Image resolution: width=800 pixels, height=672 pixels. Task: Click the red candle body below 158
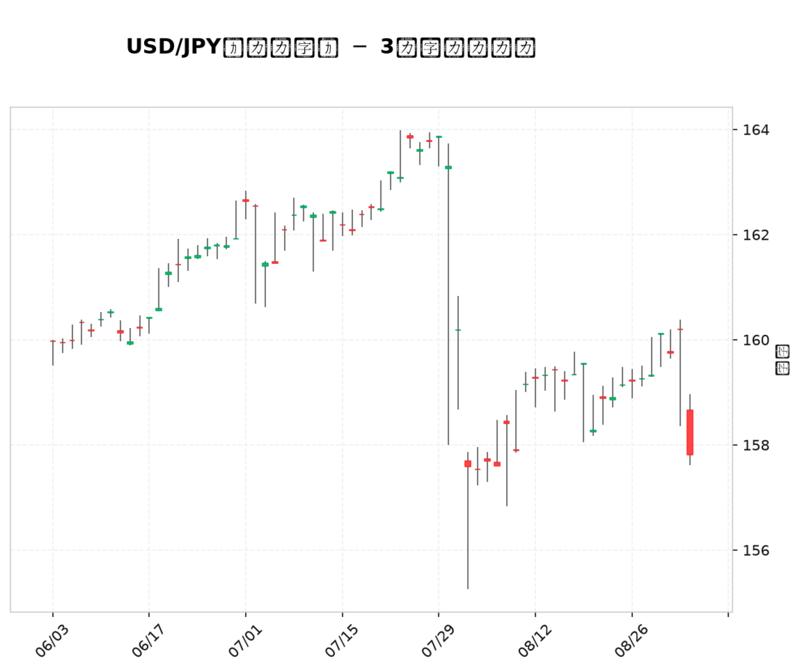click(468, 464)
